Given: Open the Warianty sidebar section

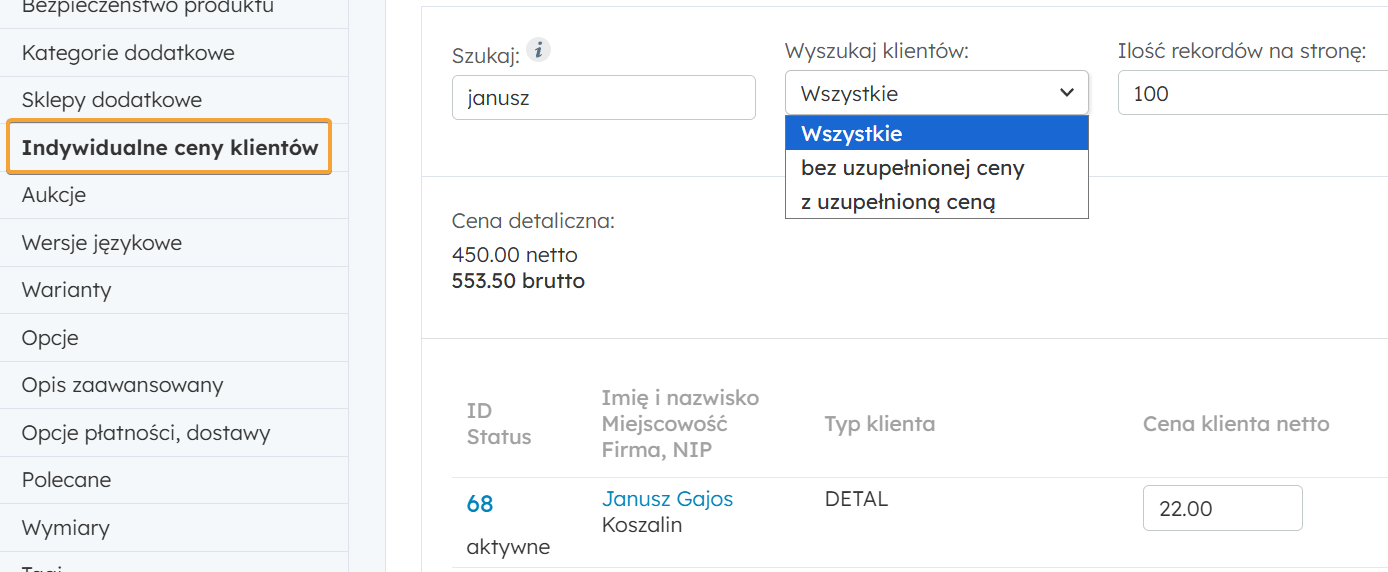Looking at the screenshot, I should point(67,290).
